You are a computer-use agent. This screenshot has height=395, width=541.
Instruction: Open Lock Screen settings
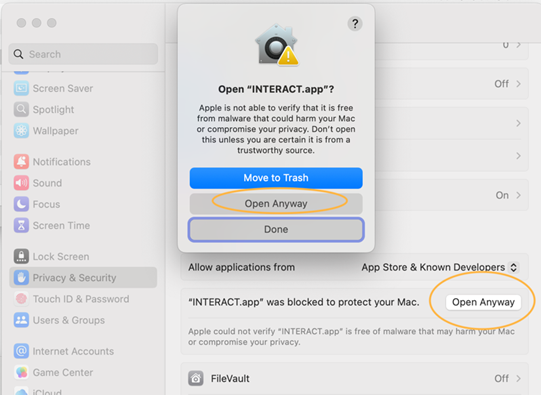[83, 256]
